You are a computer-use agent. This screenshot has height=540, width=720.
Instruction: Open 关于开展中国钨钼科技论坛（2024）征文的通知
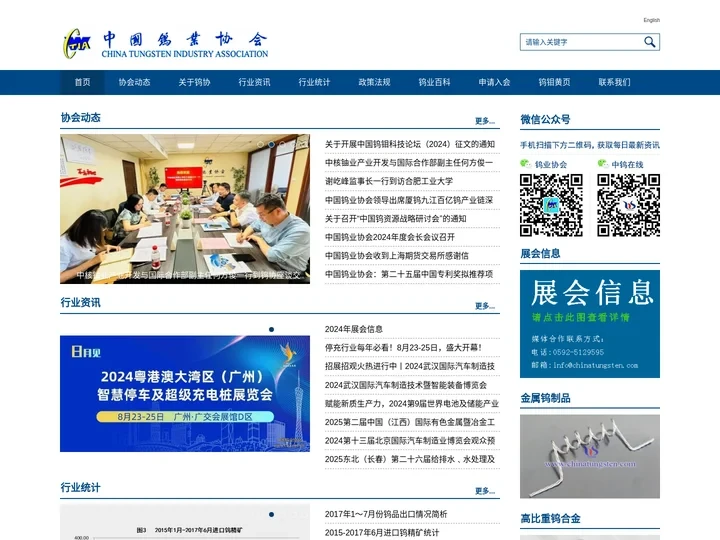click(410, 144)
